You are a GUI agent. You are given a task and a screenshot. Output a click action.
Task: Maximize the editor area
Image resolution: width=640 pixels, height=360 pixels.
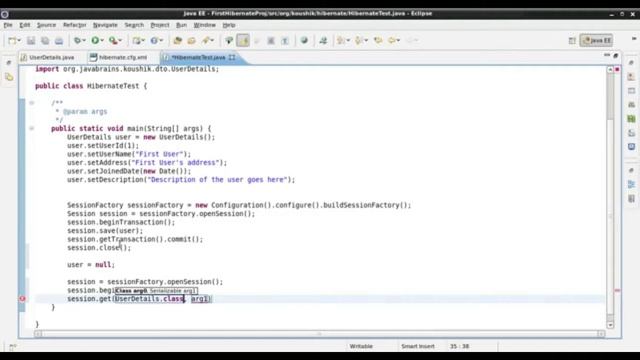click(616, 55)
